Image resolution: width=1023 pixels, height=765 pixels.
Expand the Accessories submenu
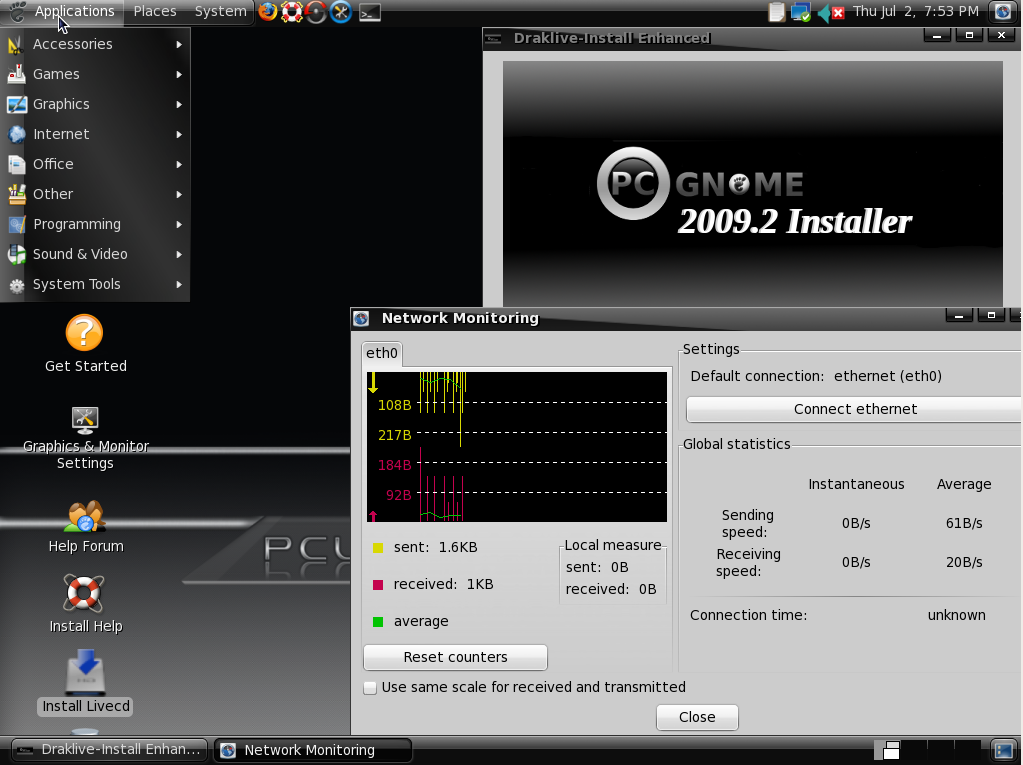[x=95, y=44]
